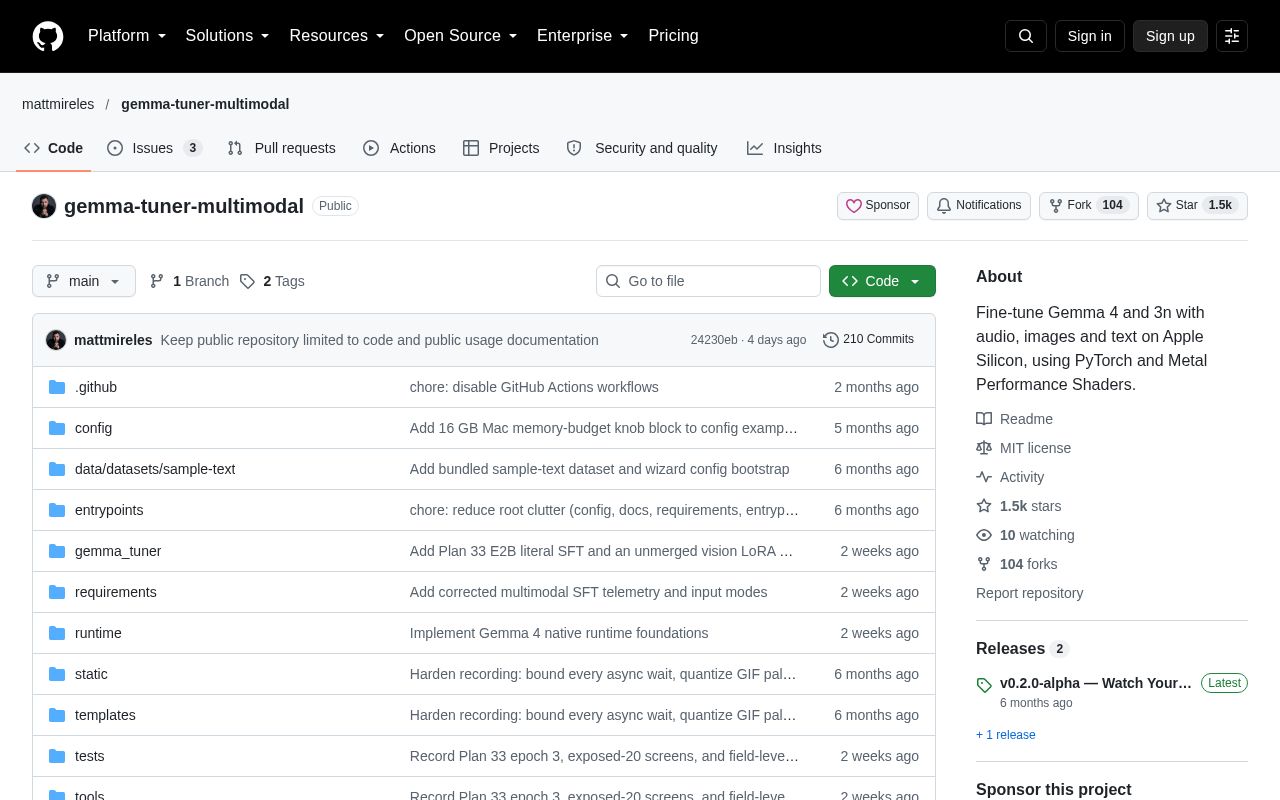Open the main branch selector
Screen dimensions: 1280x800
click(84, 281)
